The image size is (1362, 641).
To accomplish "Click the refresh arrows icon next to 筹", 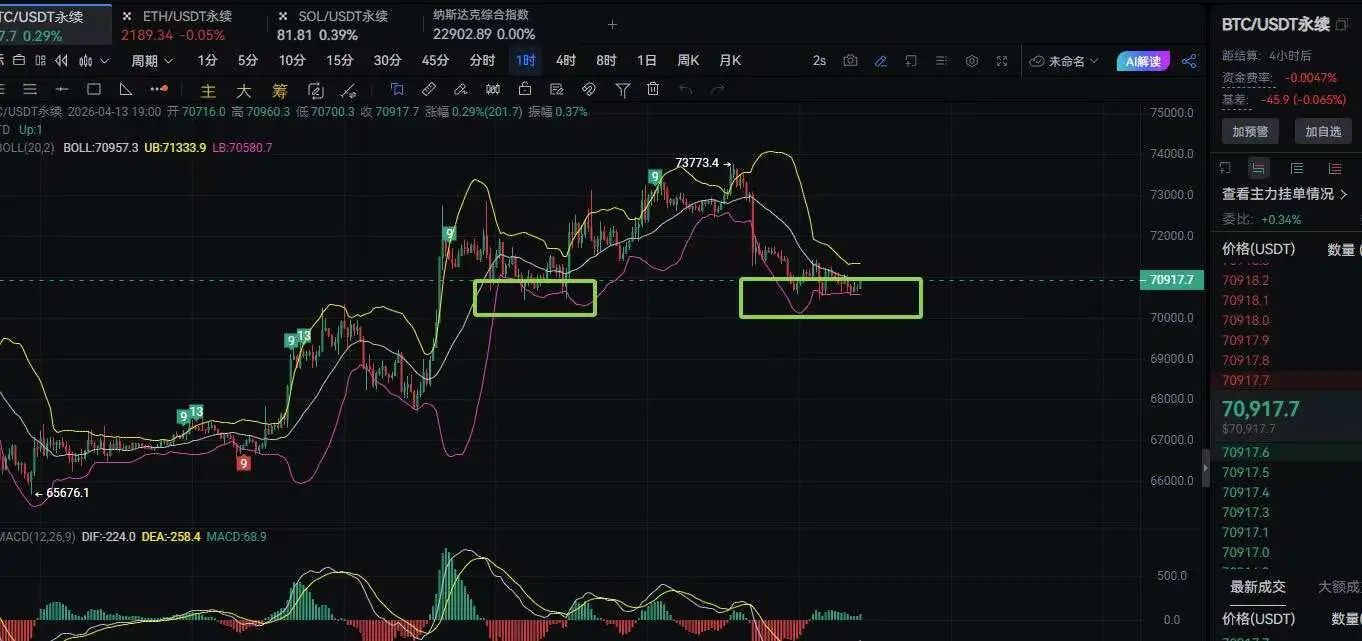I will click(x=316, y=90).
